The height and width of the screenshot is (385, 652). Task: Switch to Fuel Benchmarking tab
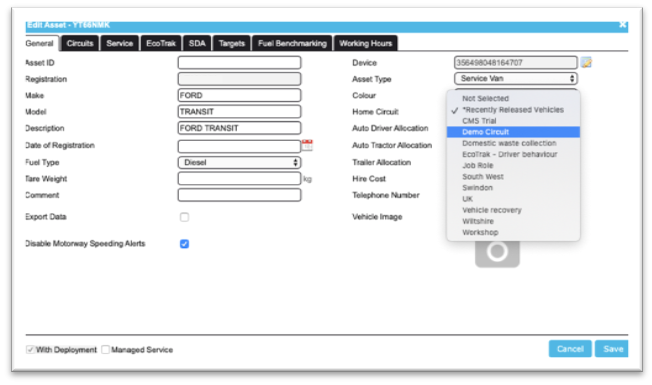pyautogui.click(x=292, y=43)
